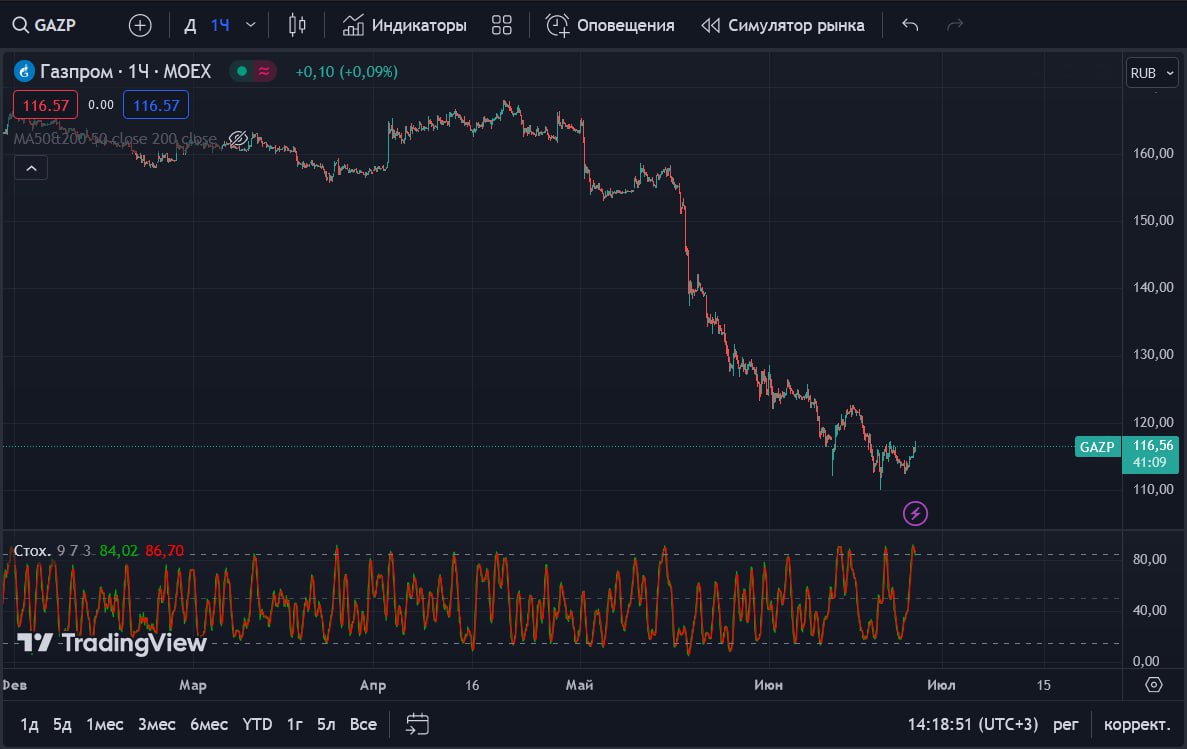The image size is (1187, 749).
Task: Click the Газпром logo icon
Action: pos(24,71)
